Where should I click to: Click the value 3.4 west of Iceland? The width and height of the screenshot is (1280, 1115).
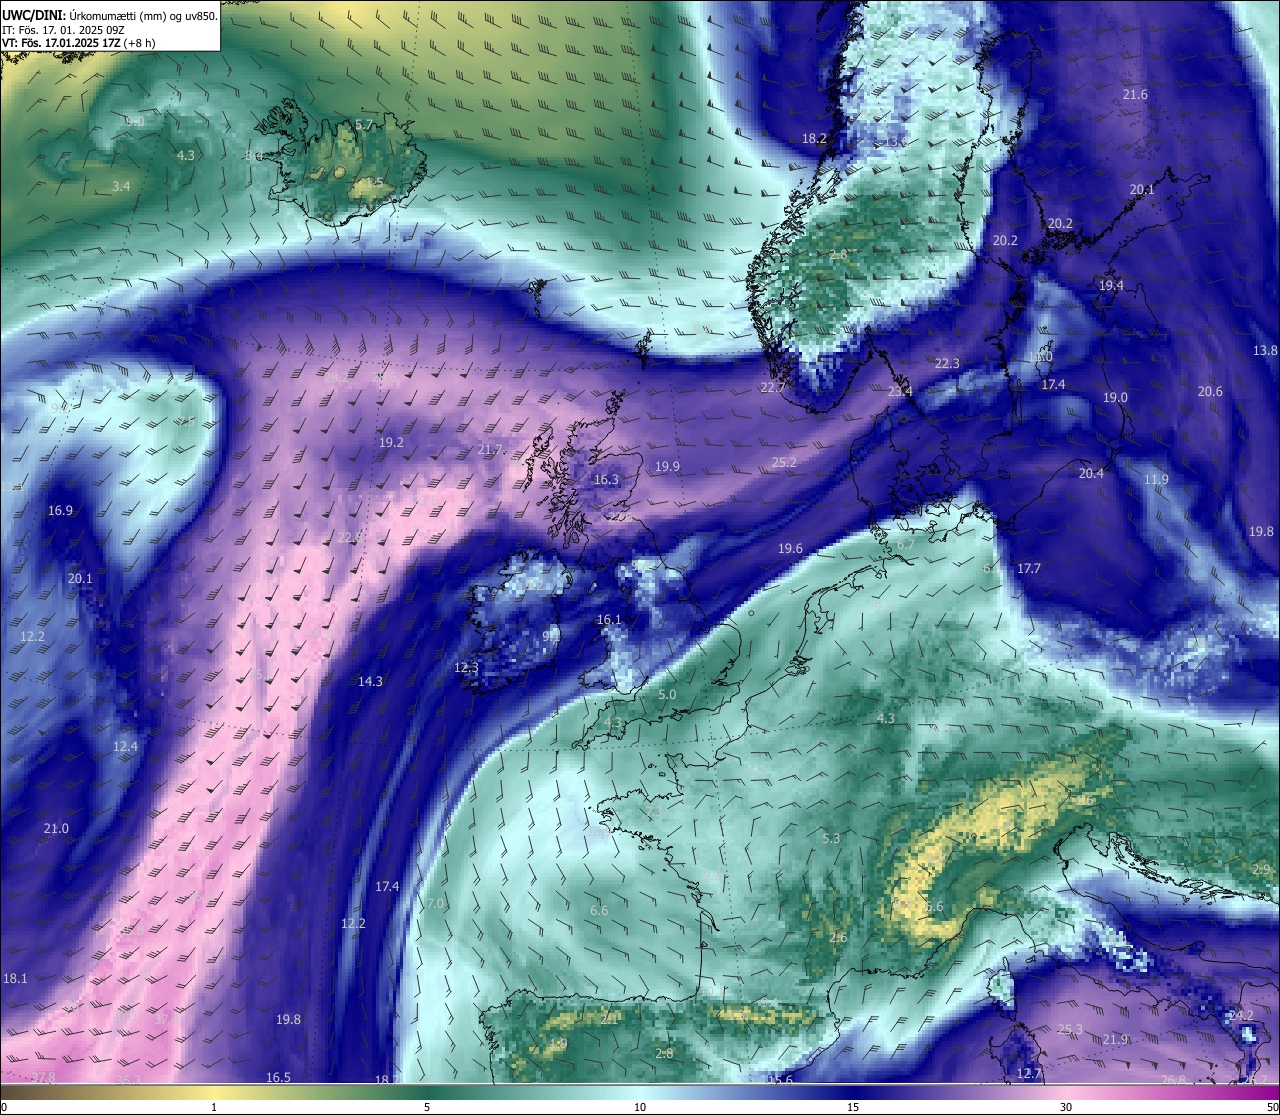pos(121,187)
